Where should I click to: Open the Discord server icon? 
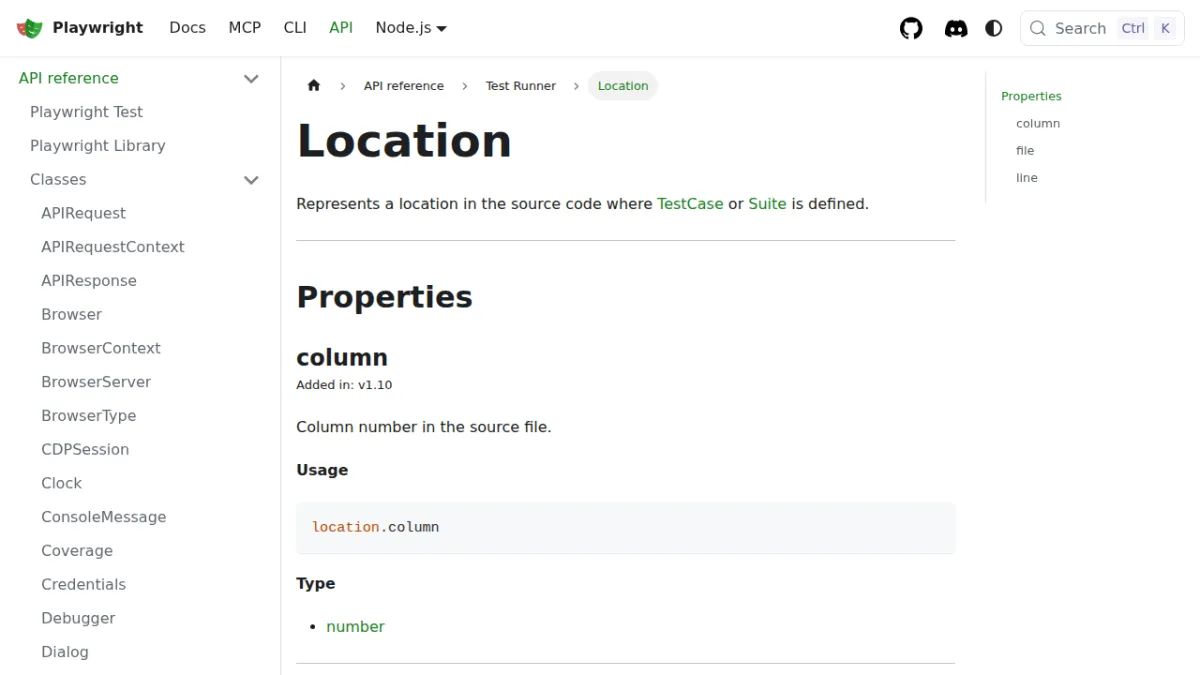pos(956,28)
